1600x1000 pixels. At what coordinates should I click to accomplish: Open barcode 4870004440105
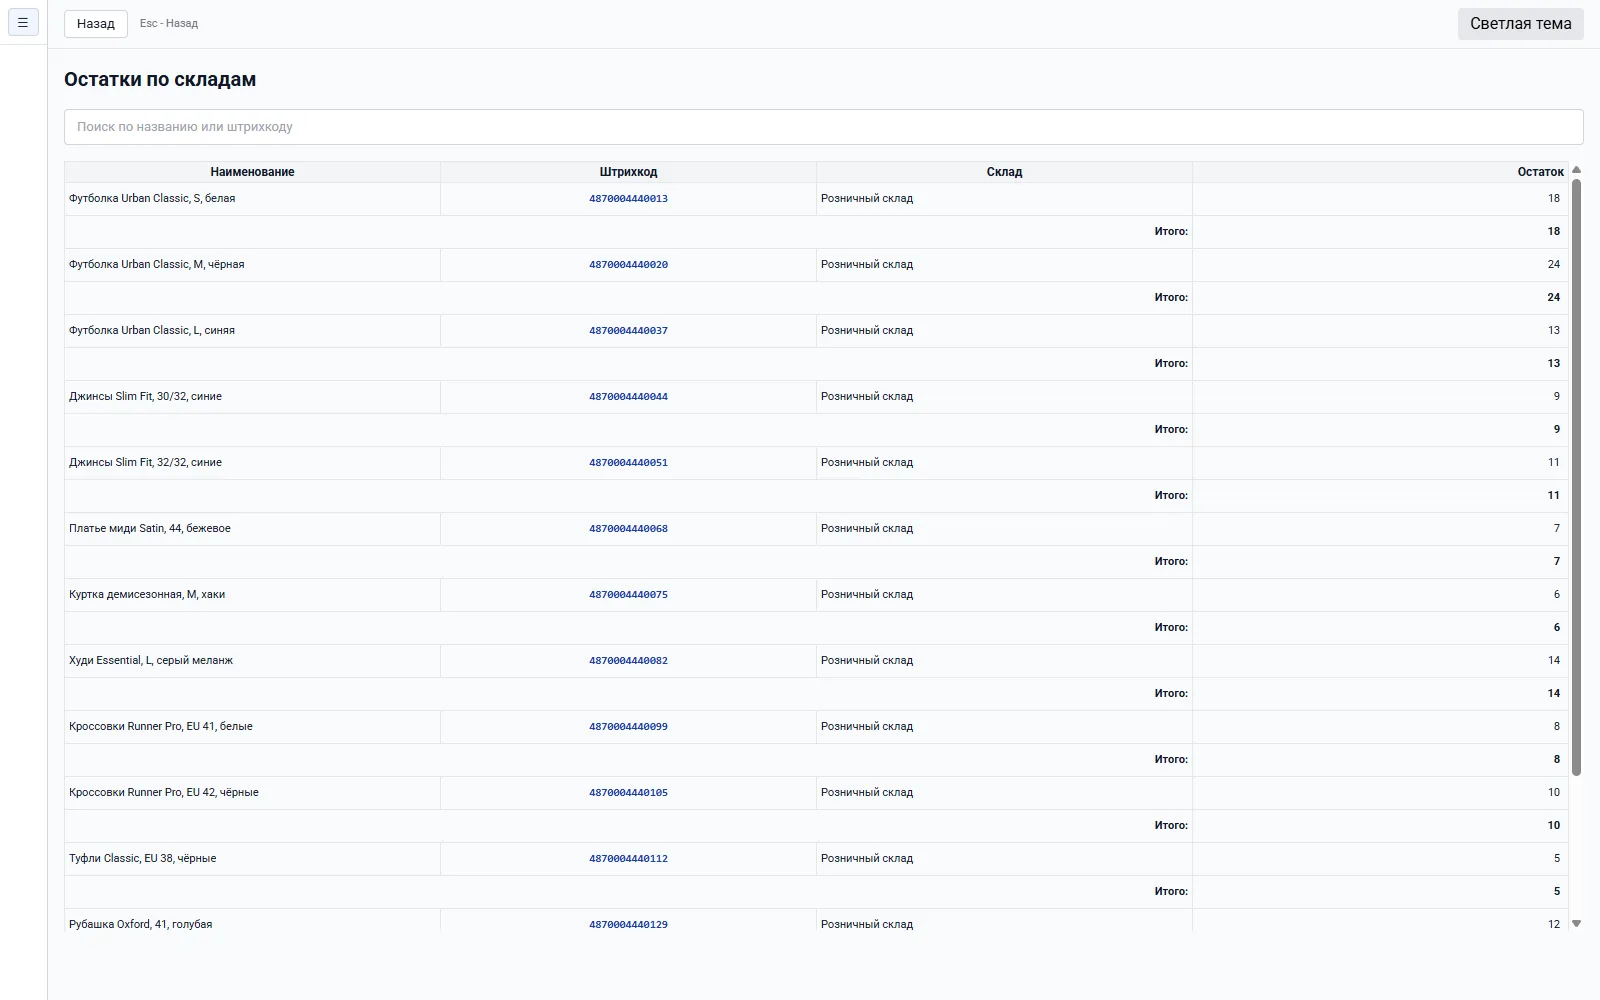pyautogui.click(x=628, y=793)
